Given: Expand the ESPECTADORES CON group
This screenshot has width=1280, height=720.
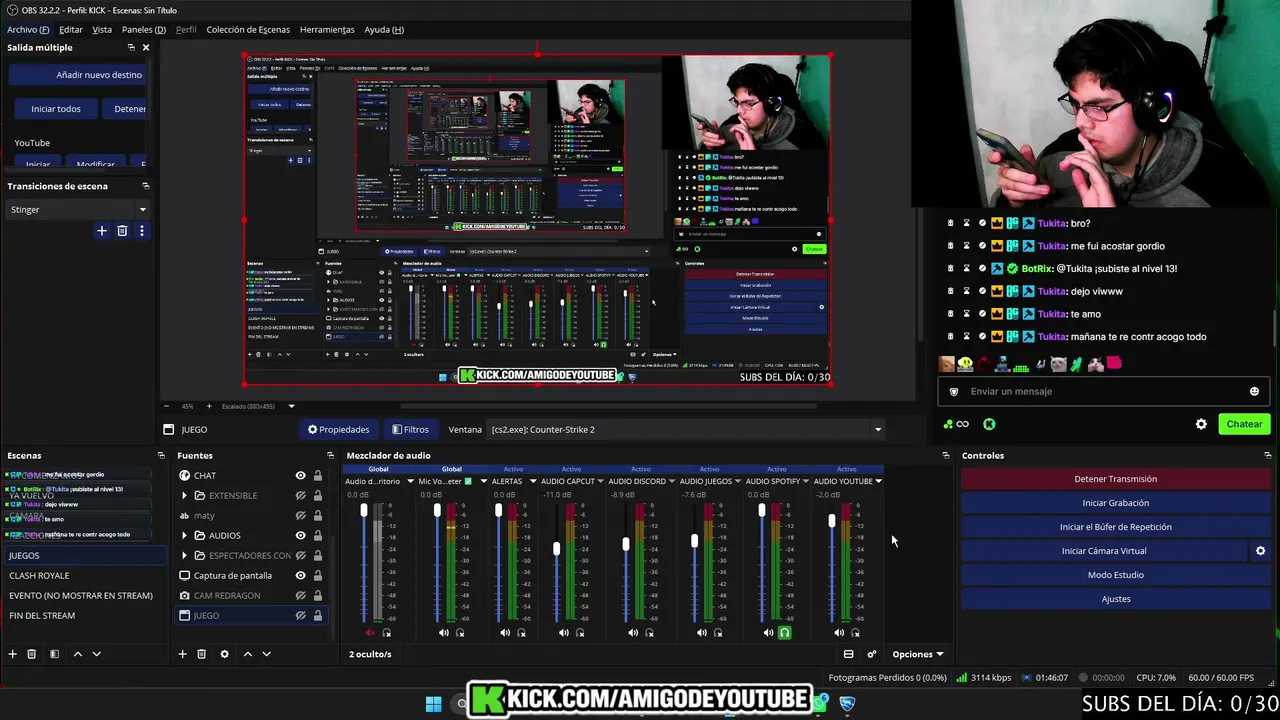Looking at the screenshot, I should point(184,555).
